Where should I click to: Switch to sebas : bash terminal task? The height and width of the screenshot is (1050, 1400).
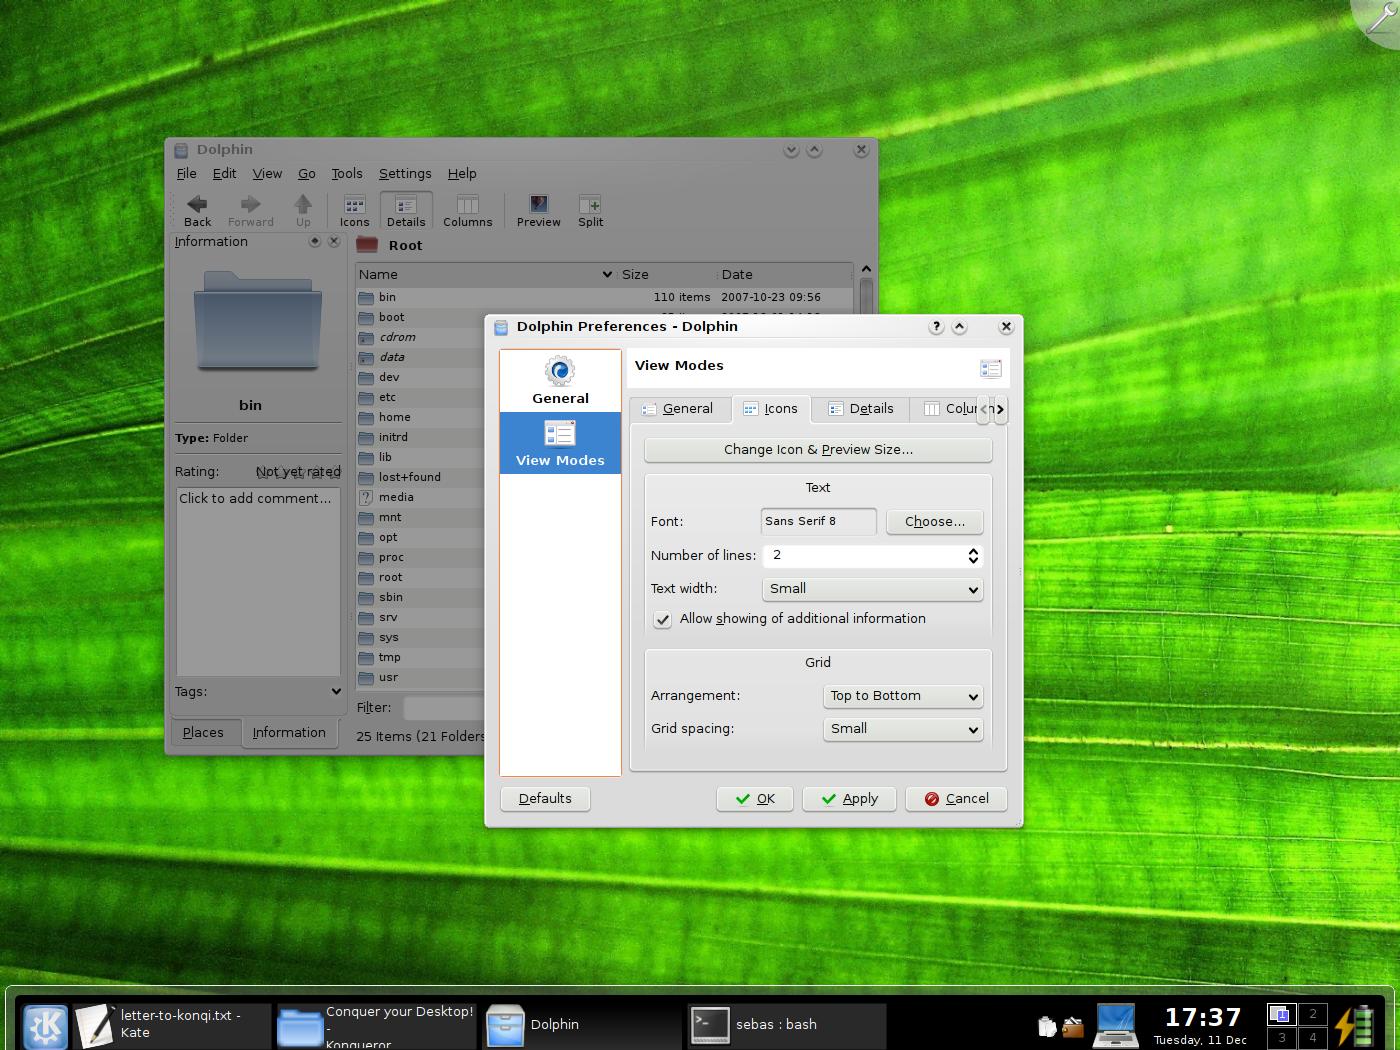click(x=787, y=1025)
